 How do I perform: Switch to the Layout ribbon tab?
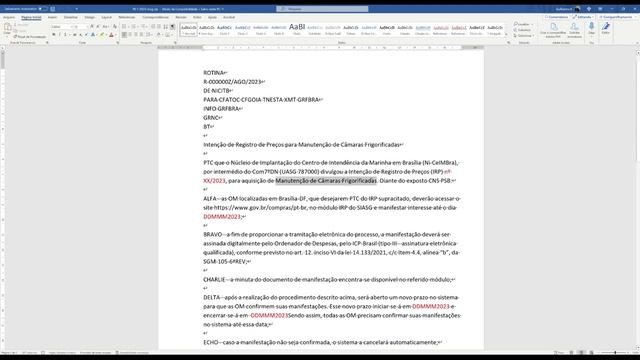tap(106, 18)
